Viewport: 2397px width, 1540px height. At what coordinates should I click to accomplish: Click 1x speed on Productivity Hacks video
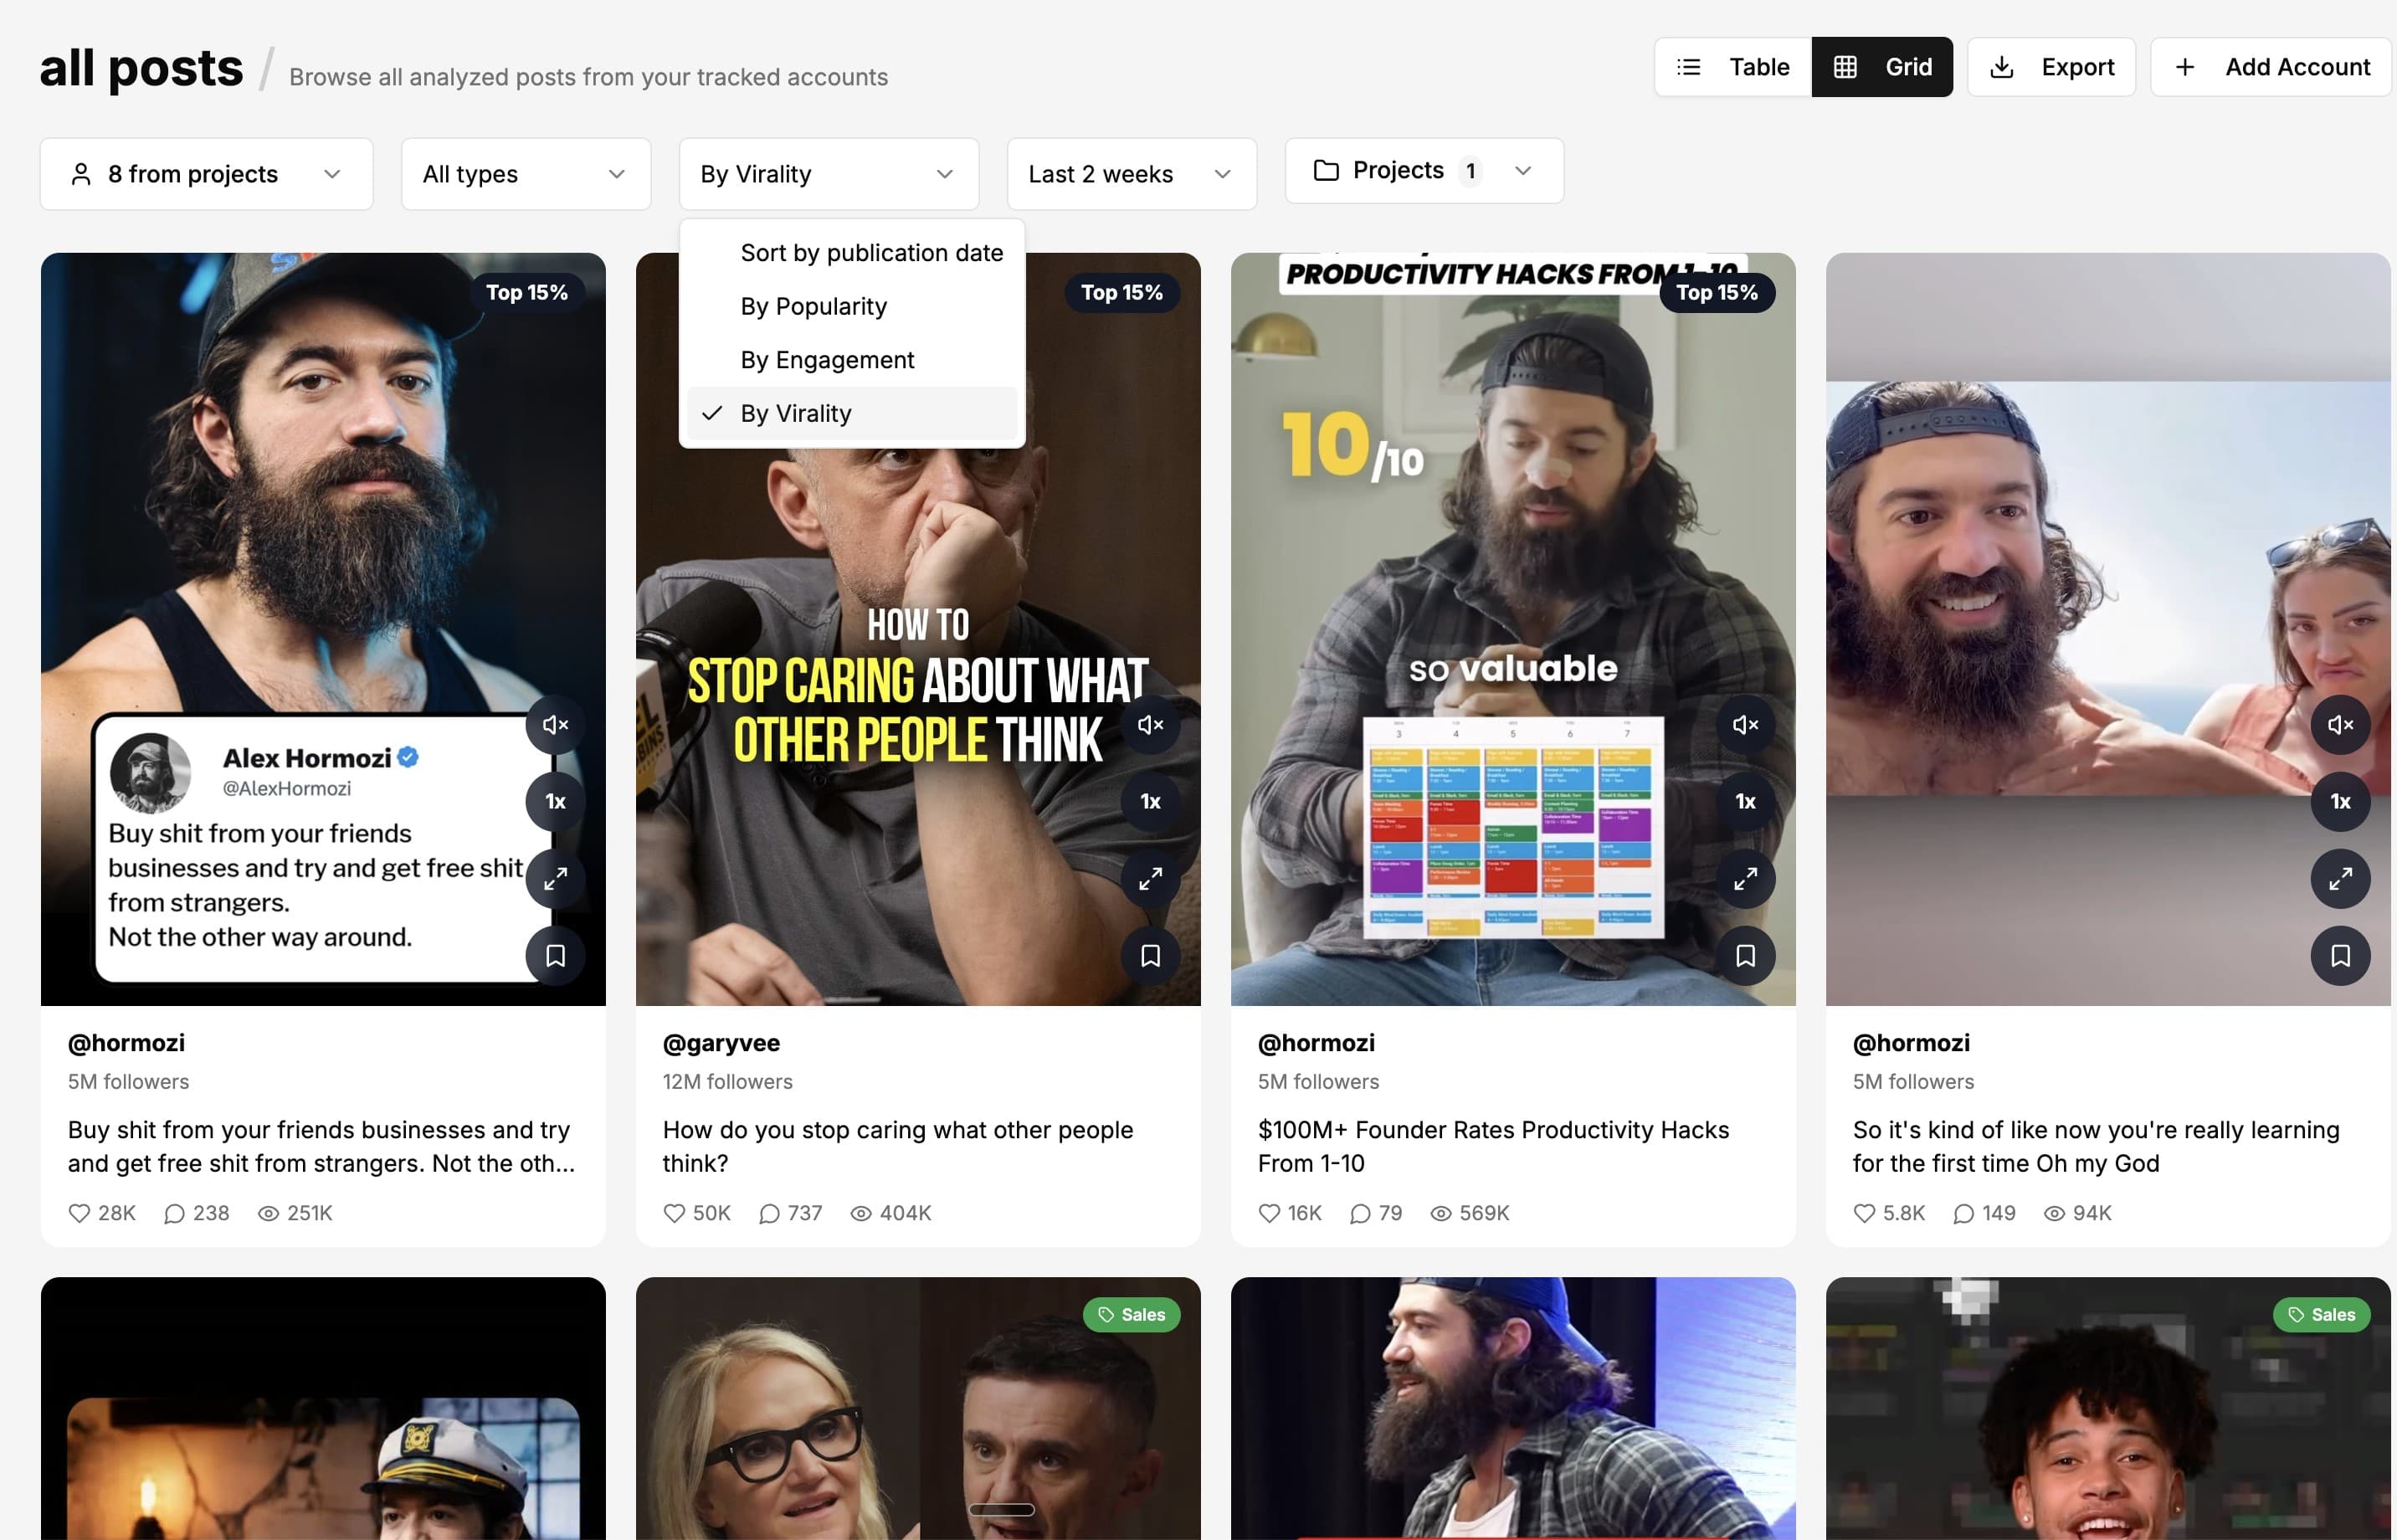pos(1745,801)
